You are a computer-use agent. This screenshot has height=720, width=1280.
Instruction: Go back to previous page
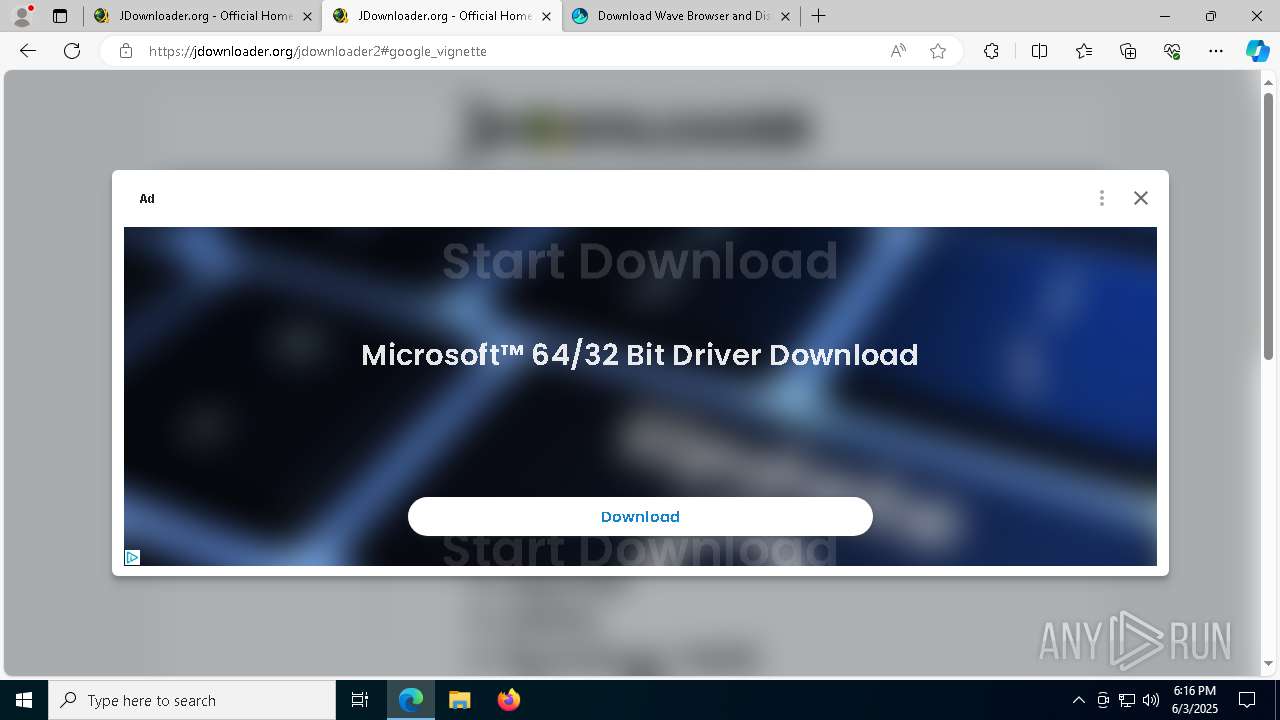coord(28,51)
